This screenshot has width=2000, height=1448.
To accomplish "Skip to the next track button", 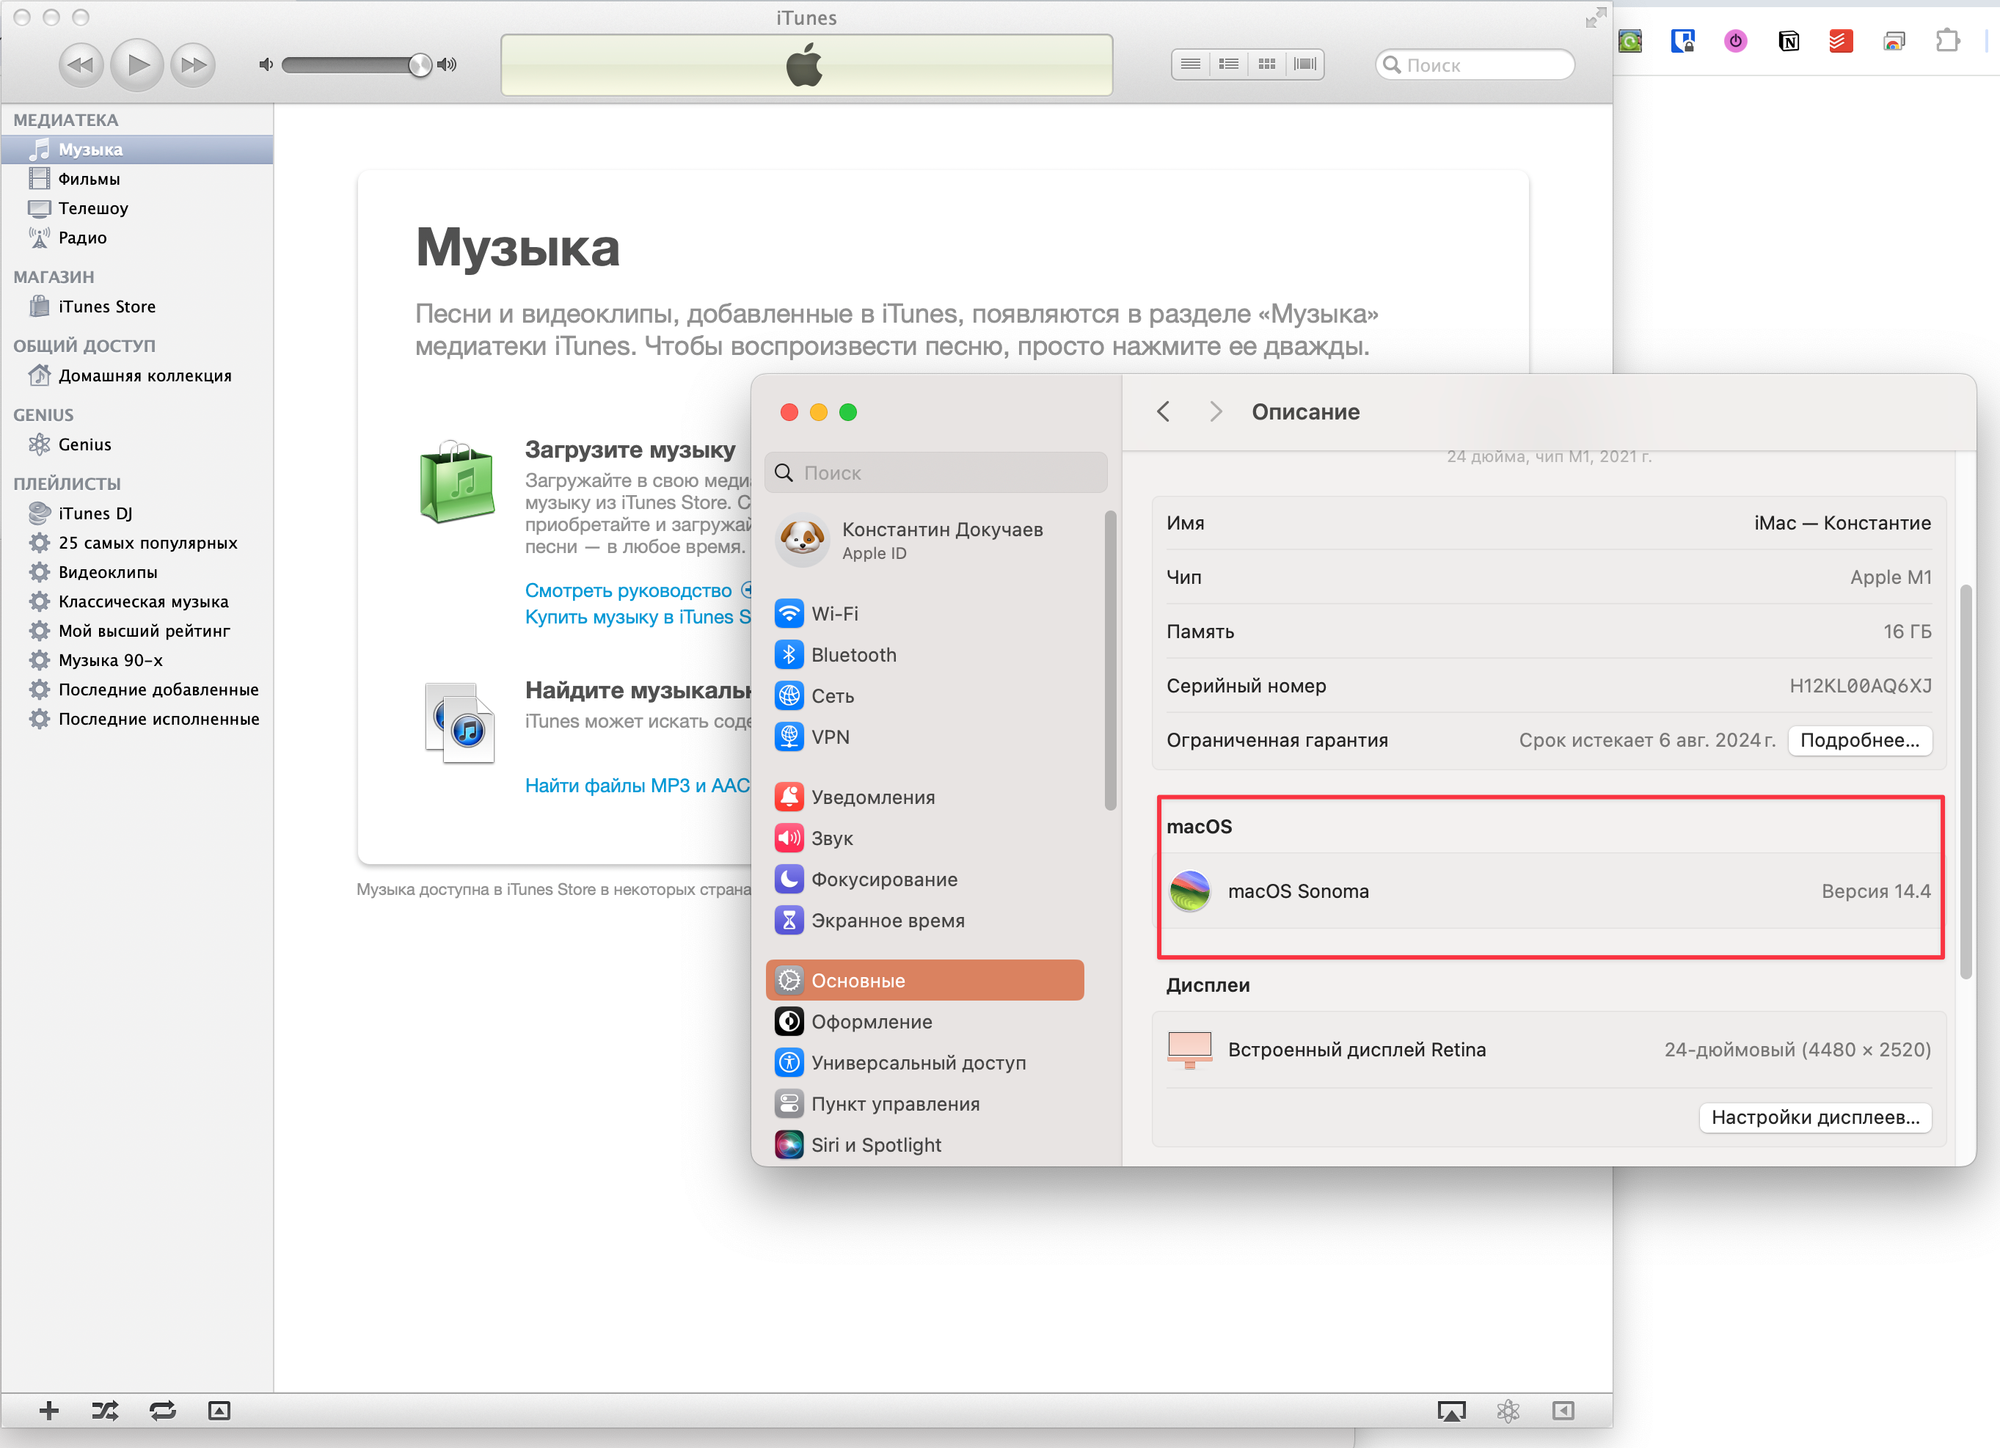I will (193, 65).
